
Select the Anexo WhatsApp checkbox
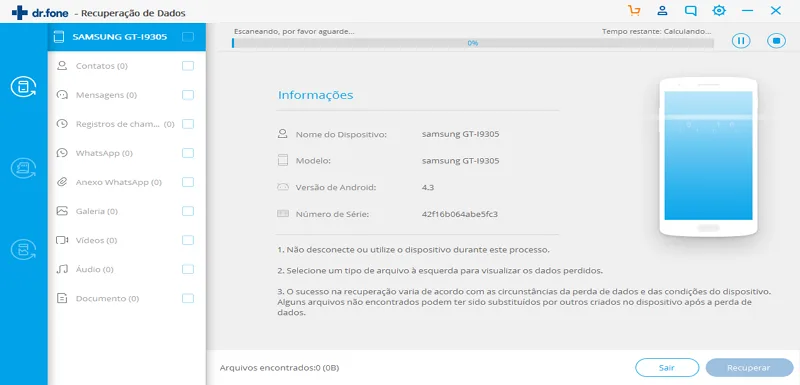pos(188,182)
